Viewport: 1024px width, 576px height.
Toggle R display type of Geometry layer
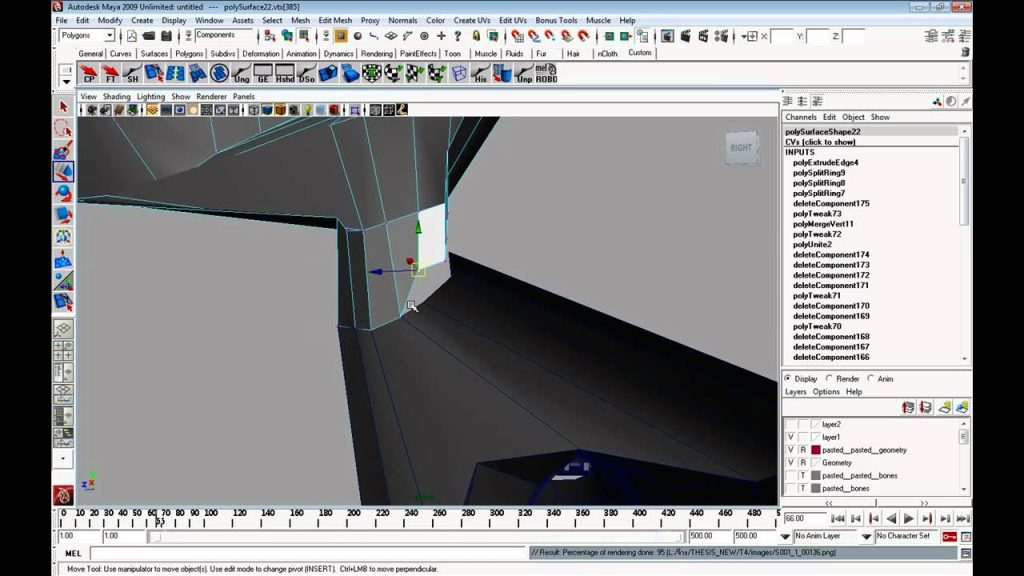coord(803,462)
